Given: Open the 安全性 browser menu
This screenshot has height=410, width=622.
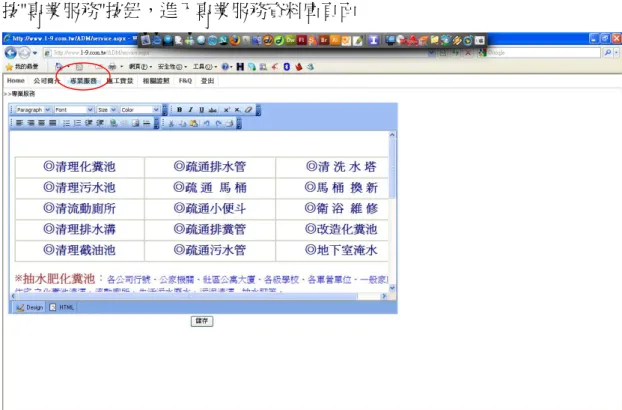Looking at the screenshot, I should click(172, 67).
